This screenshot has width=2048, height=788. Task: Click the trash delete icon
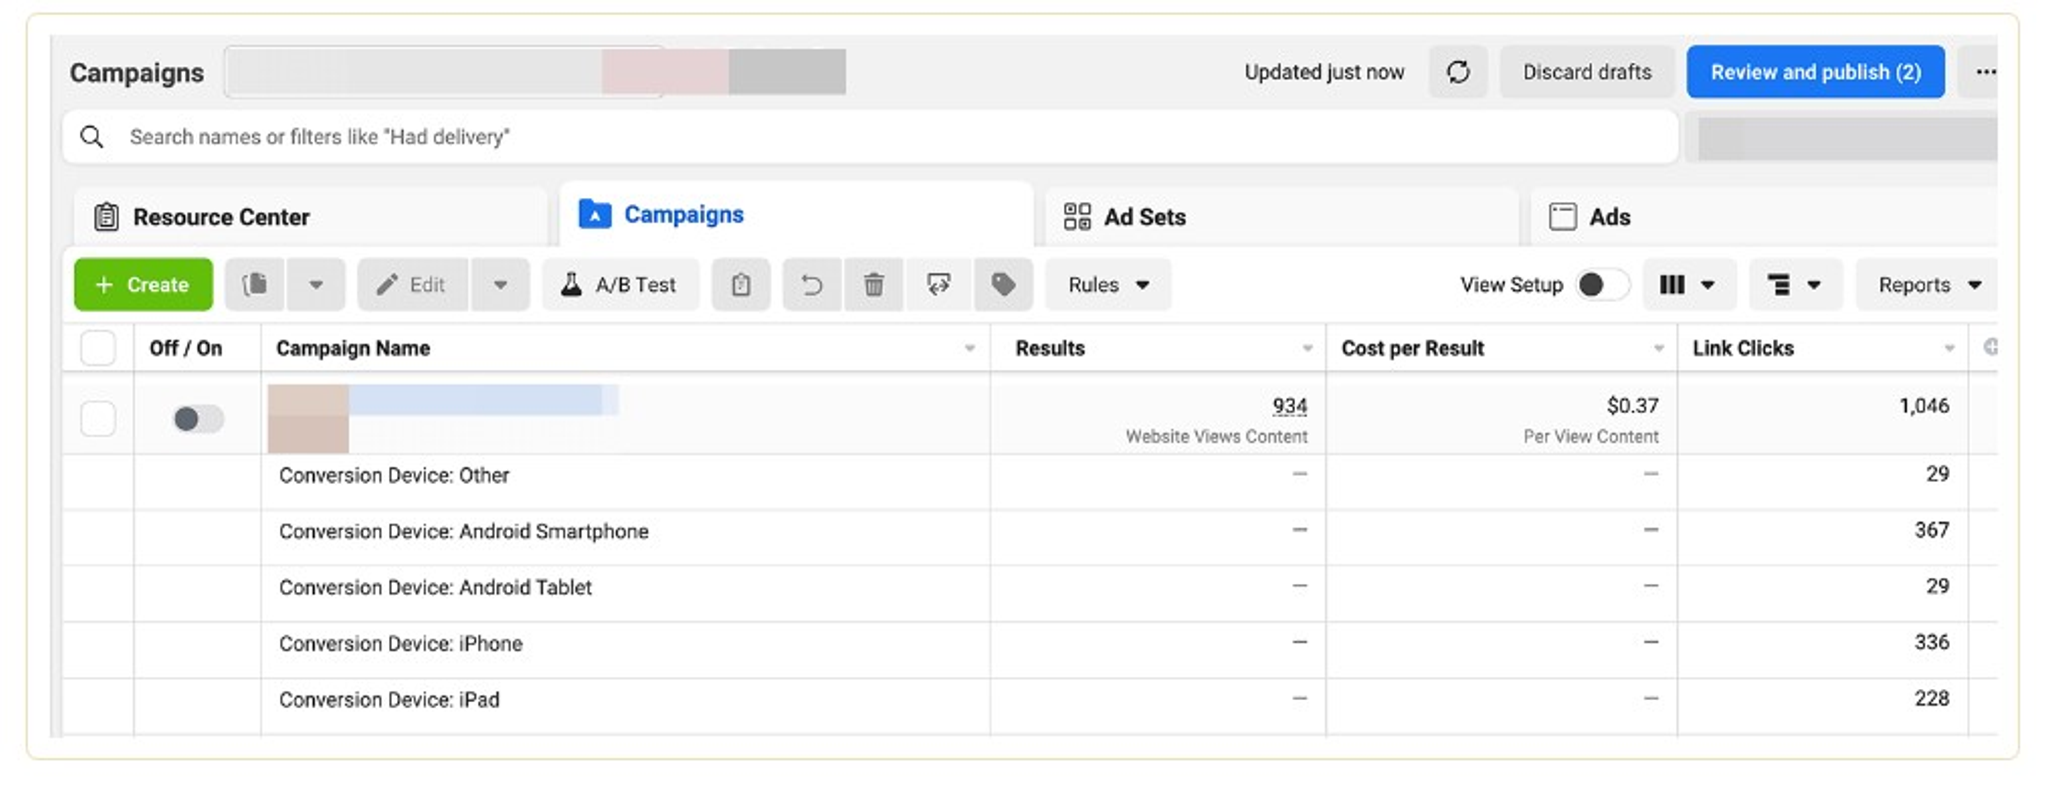pyautogui.click(x=874, y=285)
